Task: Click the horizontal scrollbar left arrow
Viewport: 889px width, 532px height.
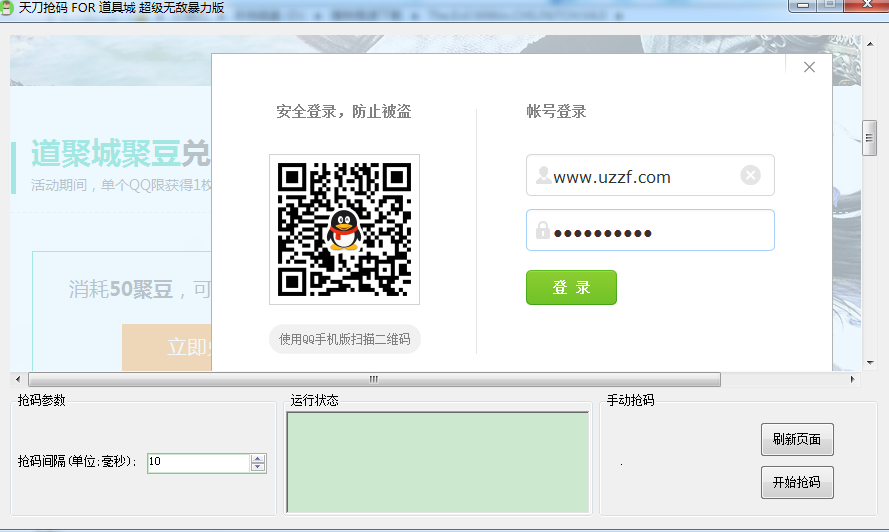Action: pos(18,379)
